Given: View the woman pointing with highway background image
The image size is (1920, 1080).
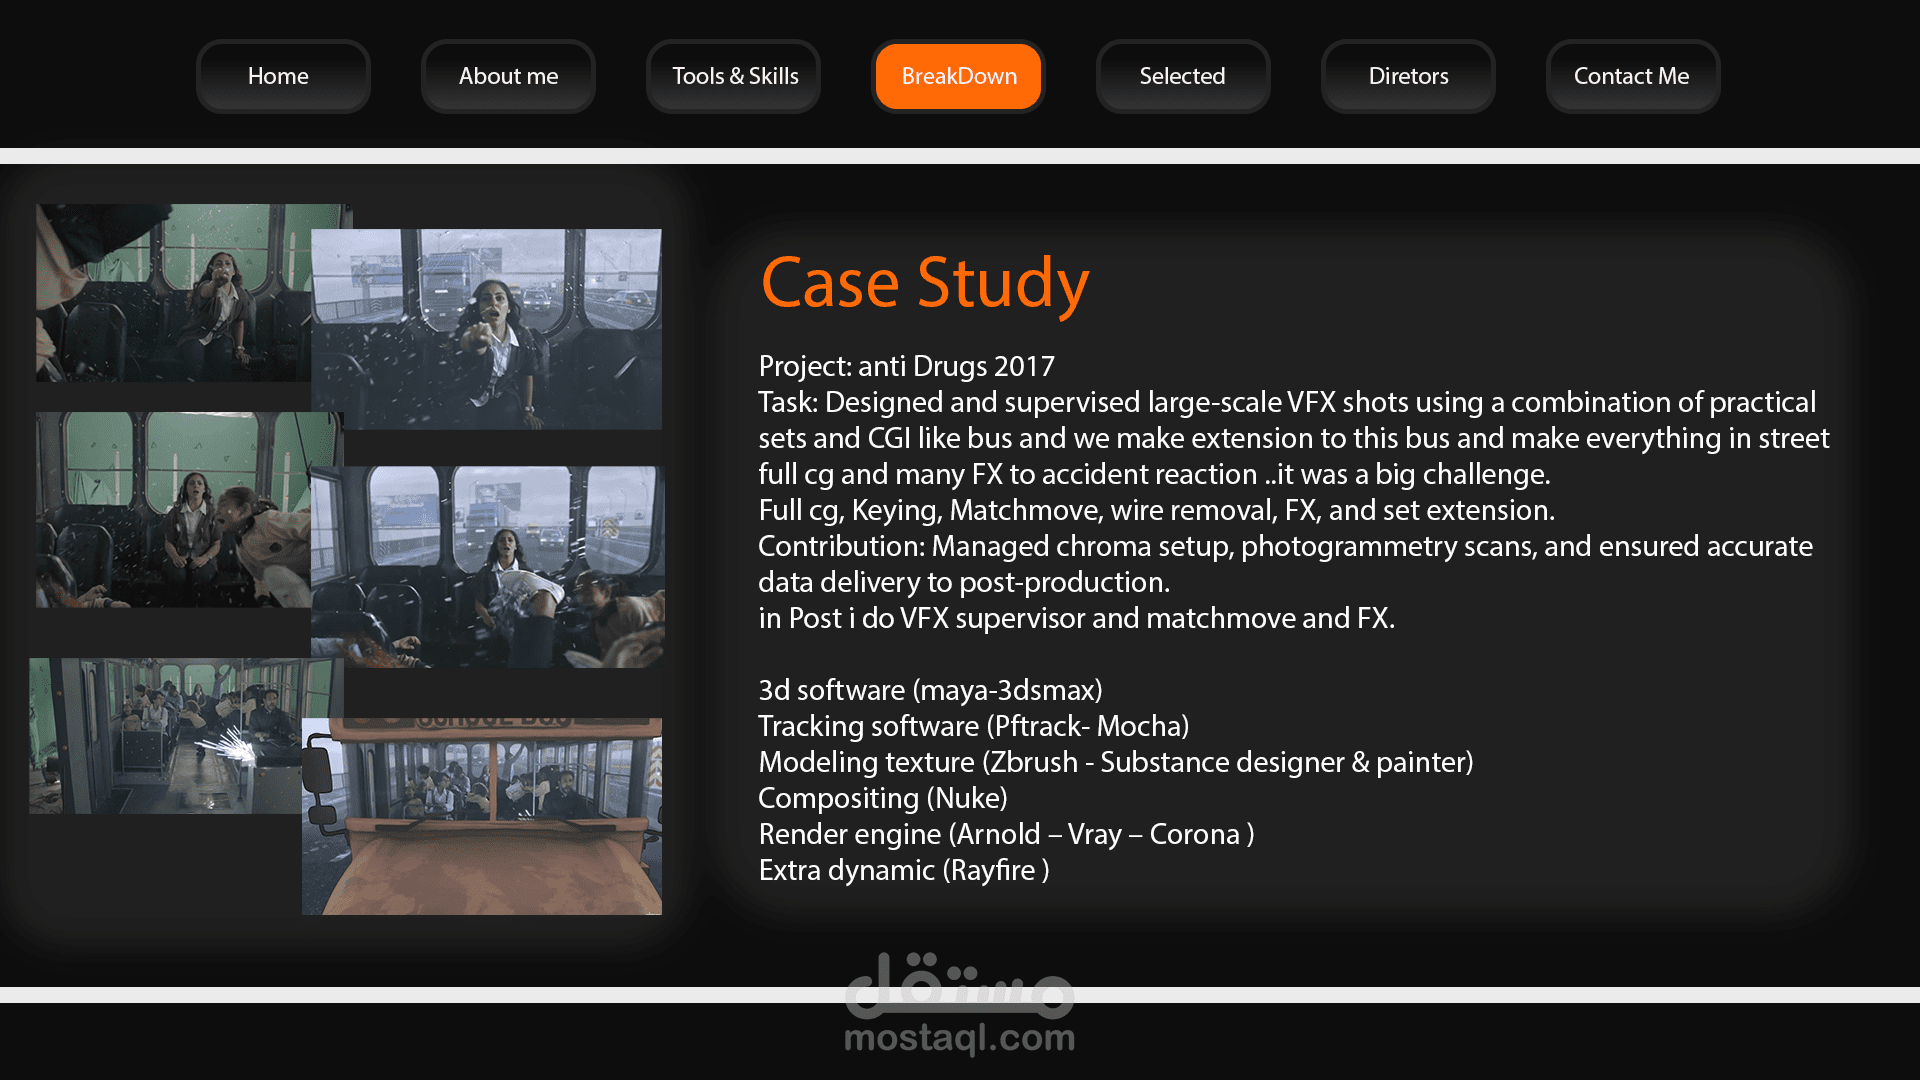Looking at the screenshot, I should (487, 330).
